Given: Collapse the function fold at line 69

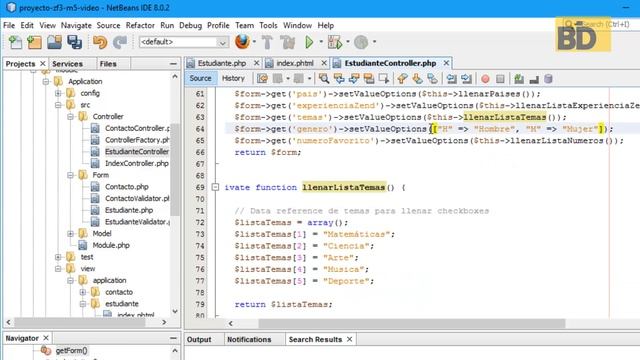Looking at the screenshot, I should click(x=215, y=187).
